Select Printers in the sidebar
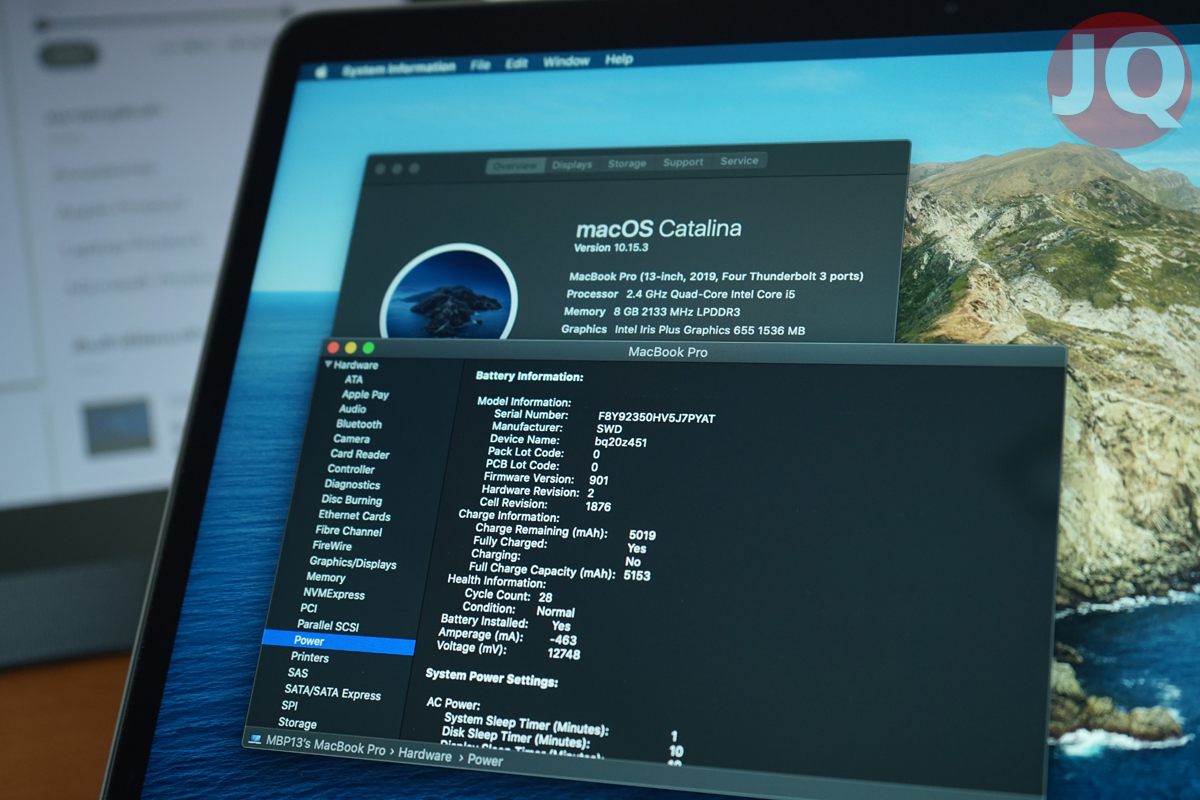Viewport: 1200px width, 800px height. 310,657
